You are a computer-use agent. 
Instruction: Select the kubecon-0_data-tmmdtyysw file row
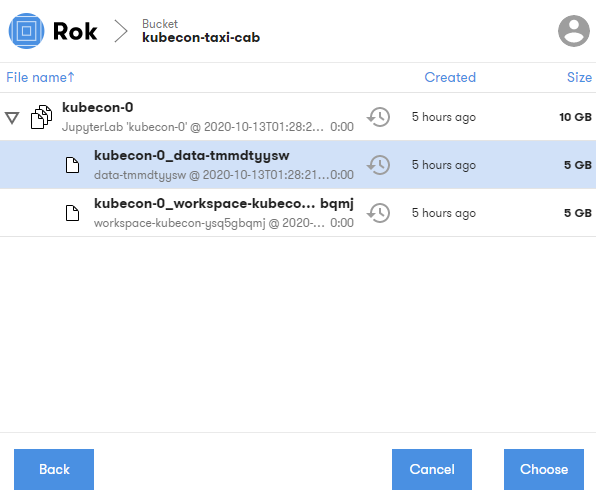298,165
